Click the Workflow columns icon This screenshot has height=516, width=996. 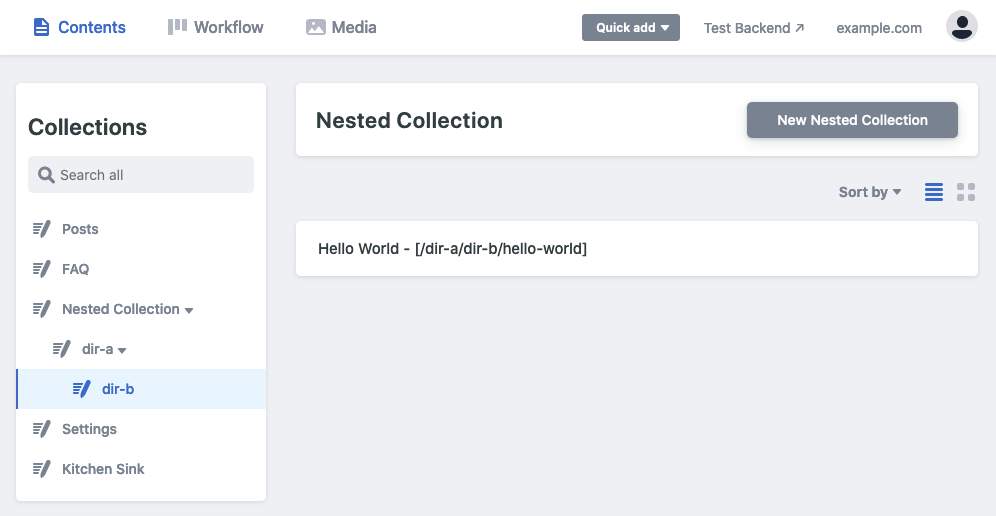click(178, 27)
